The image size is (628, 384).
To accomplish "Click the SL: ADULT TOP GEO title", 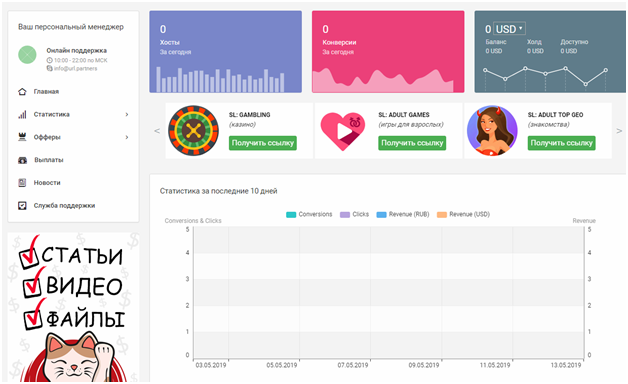I will (555, 115).
